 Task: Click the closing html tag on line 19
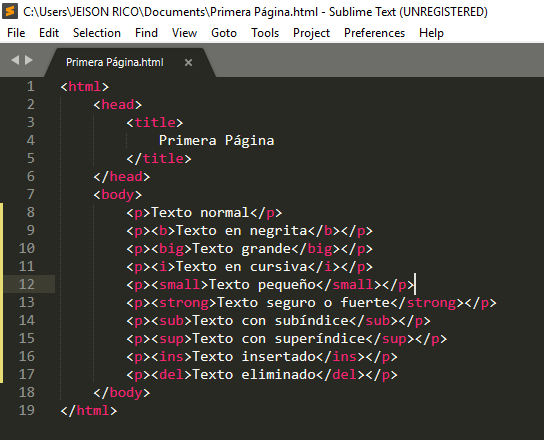coord(89,411)
